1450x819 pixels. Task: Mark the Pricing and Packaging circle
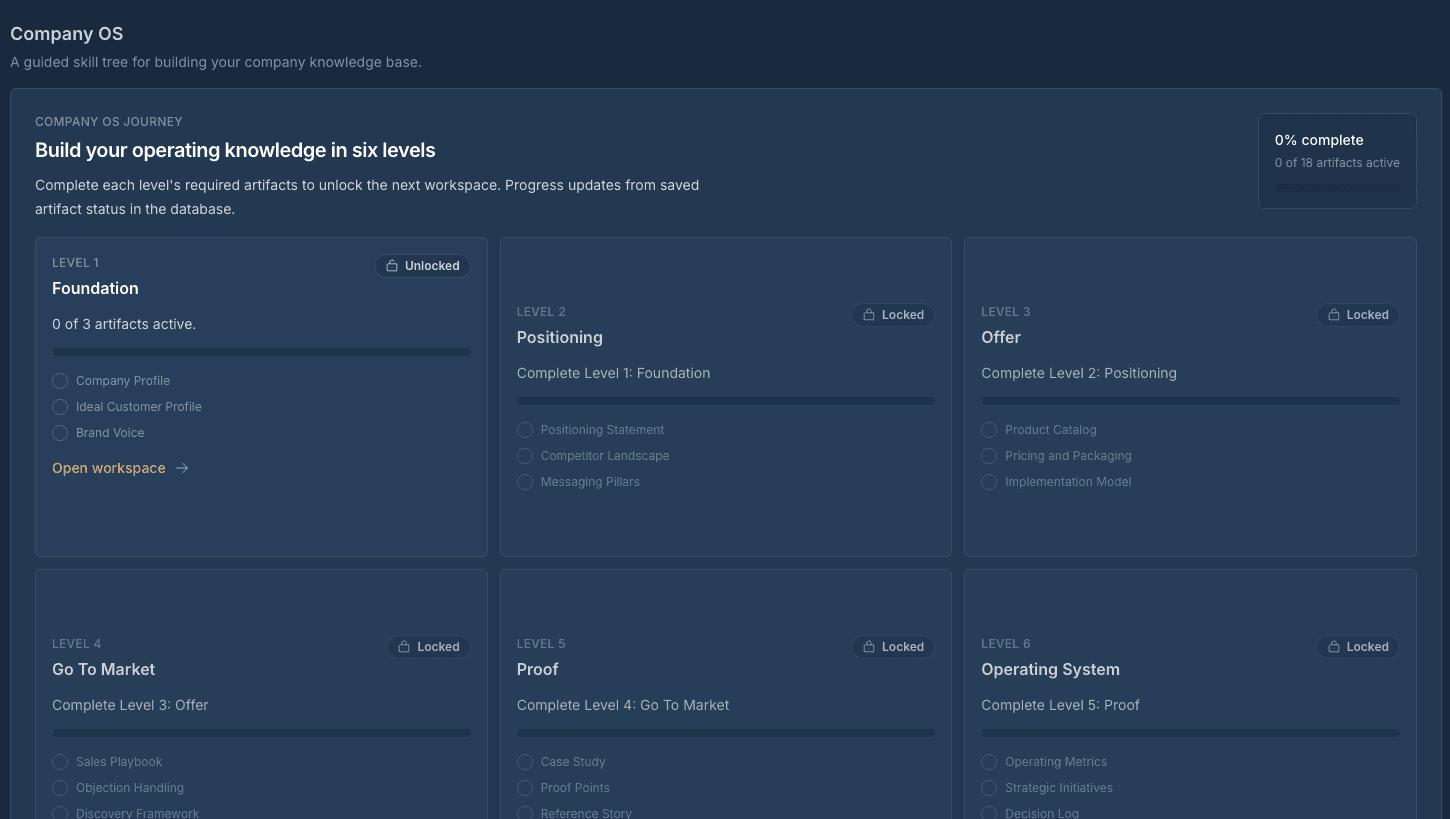click(989, 456)
